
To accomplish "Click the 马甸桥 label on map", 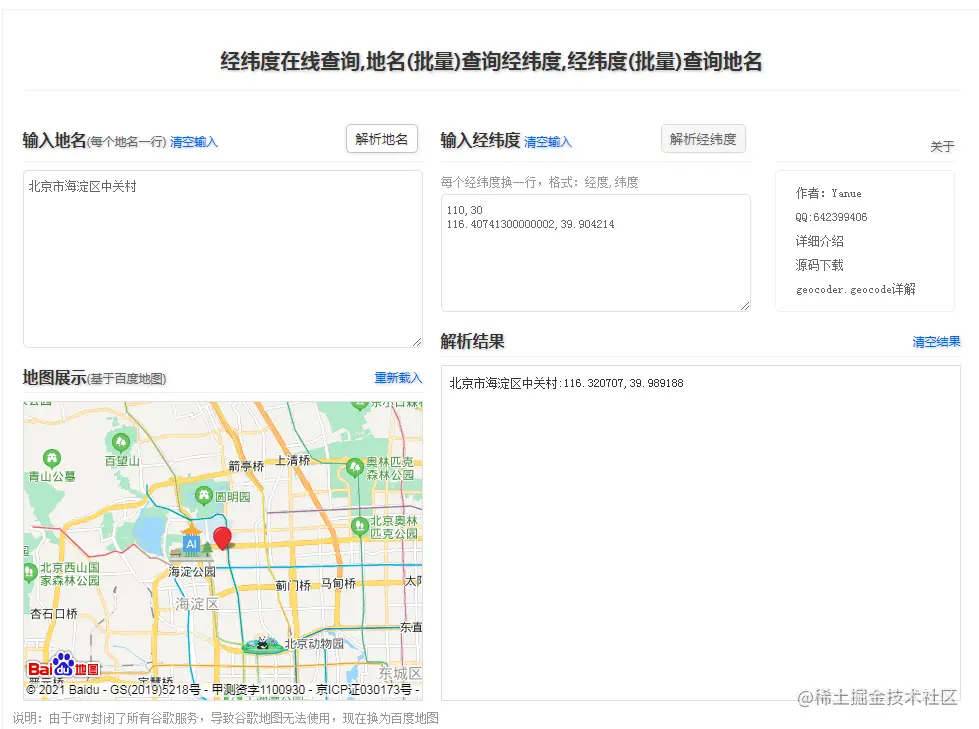I will 338,584.
